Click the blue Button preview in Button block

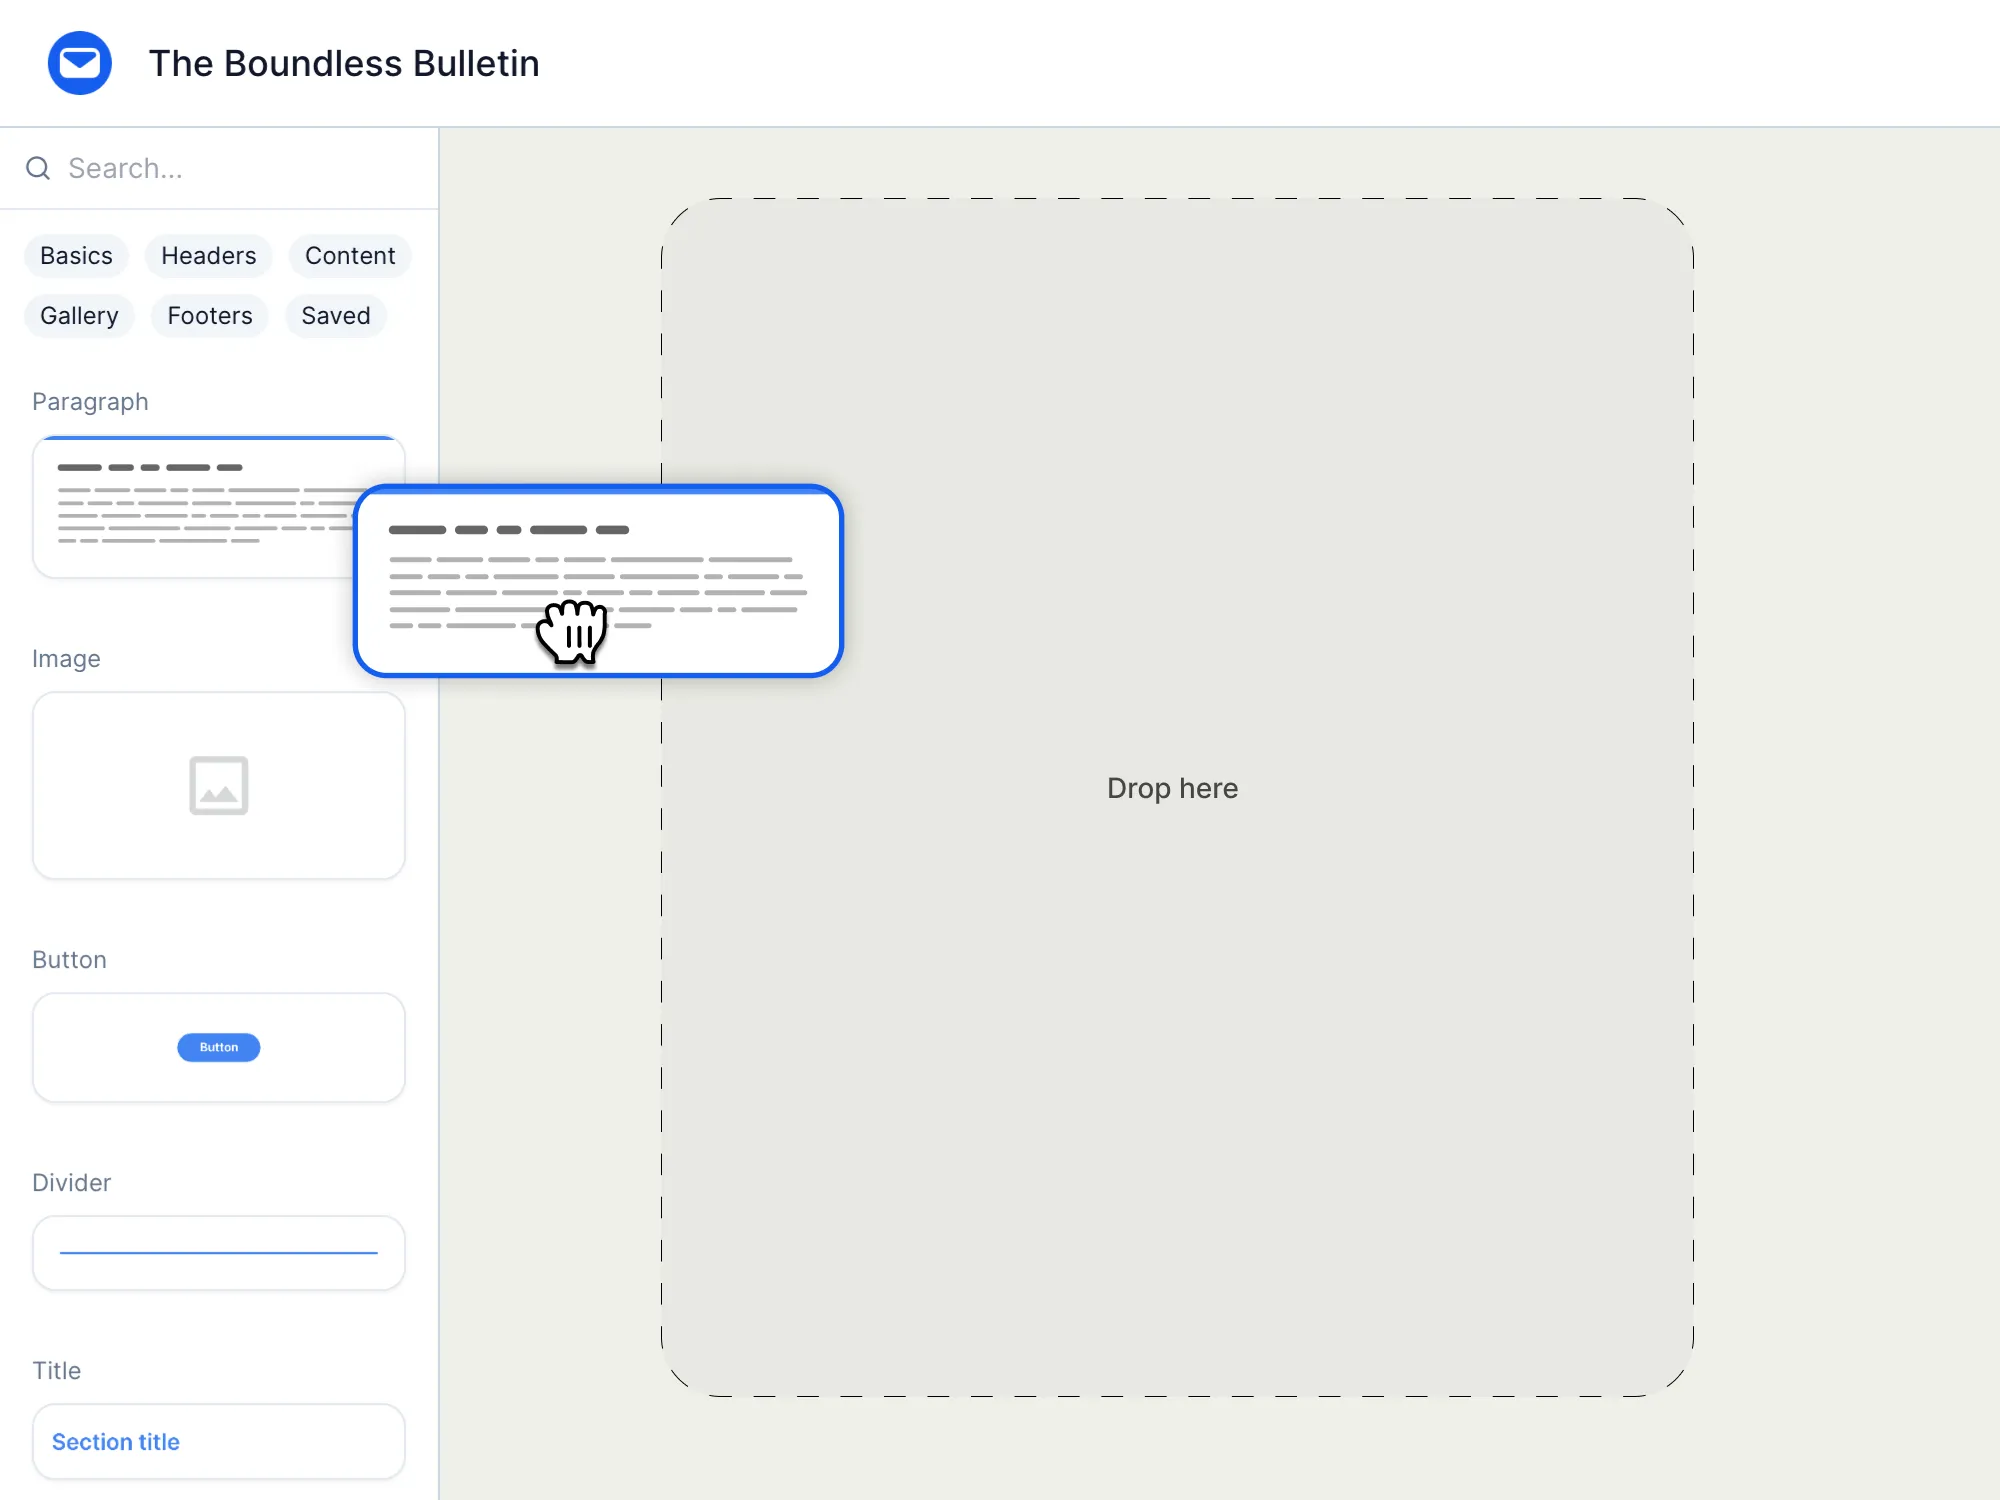(x=218, y=1047)
